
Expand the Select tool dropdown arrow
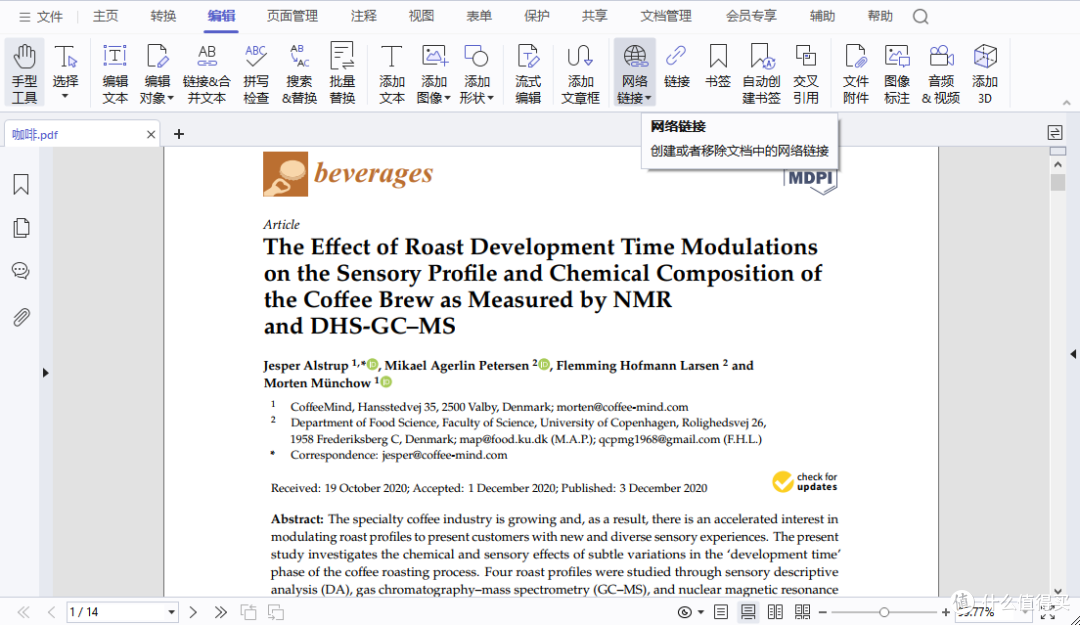tap(65, 96)
